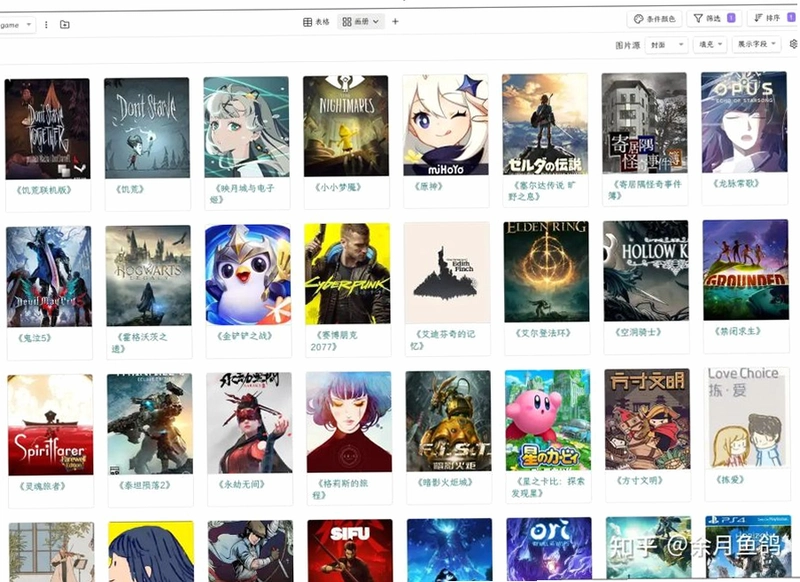Open gear settings next to 展示字段
The width and height of the screenshot is (800, 582).
click(x=793, y=44)
